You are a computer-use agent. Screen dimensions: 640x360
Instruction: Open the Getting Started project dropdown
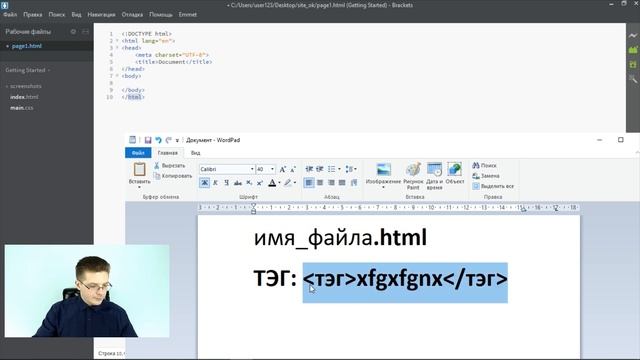tap(28, 70)
